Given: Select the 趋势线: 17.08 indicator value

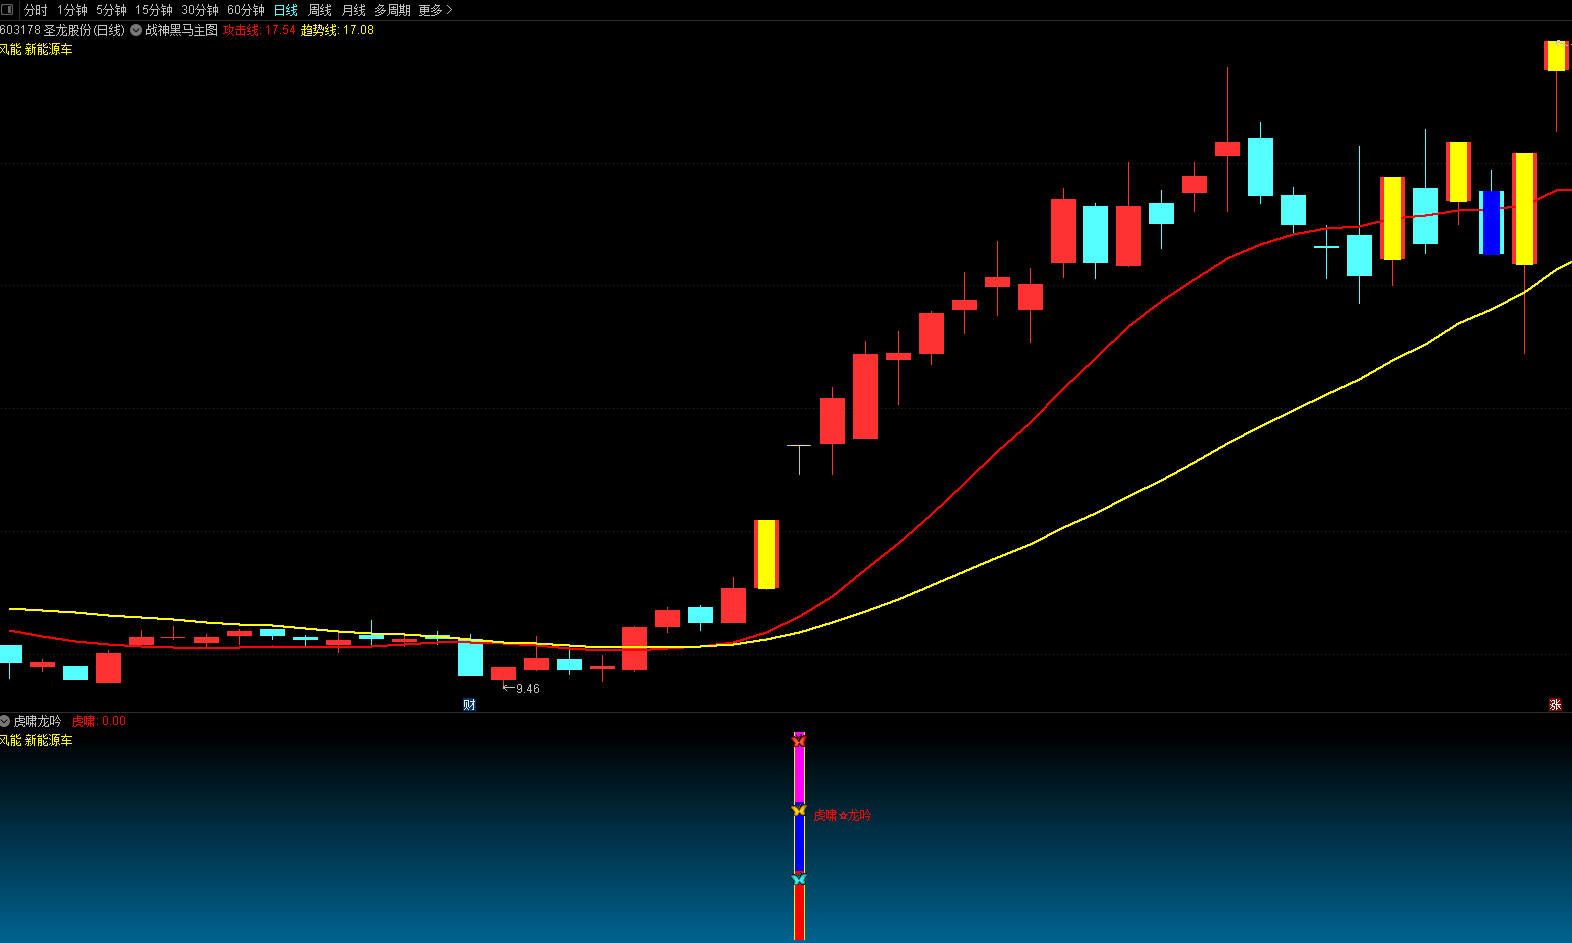Looking at the screenshot, I should pyautogui.click(x=337, y=30).
